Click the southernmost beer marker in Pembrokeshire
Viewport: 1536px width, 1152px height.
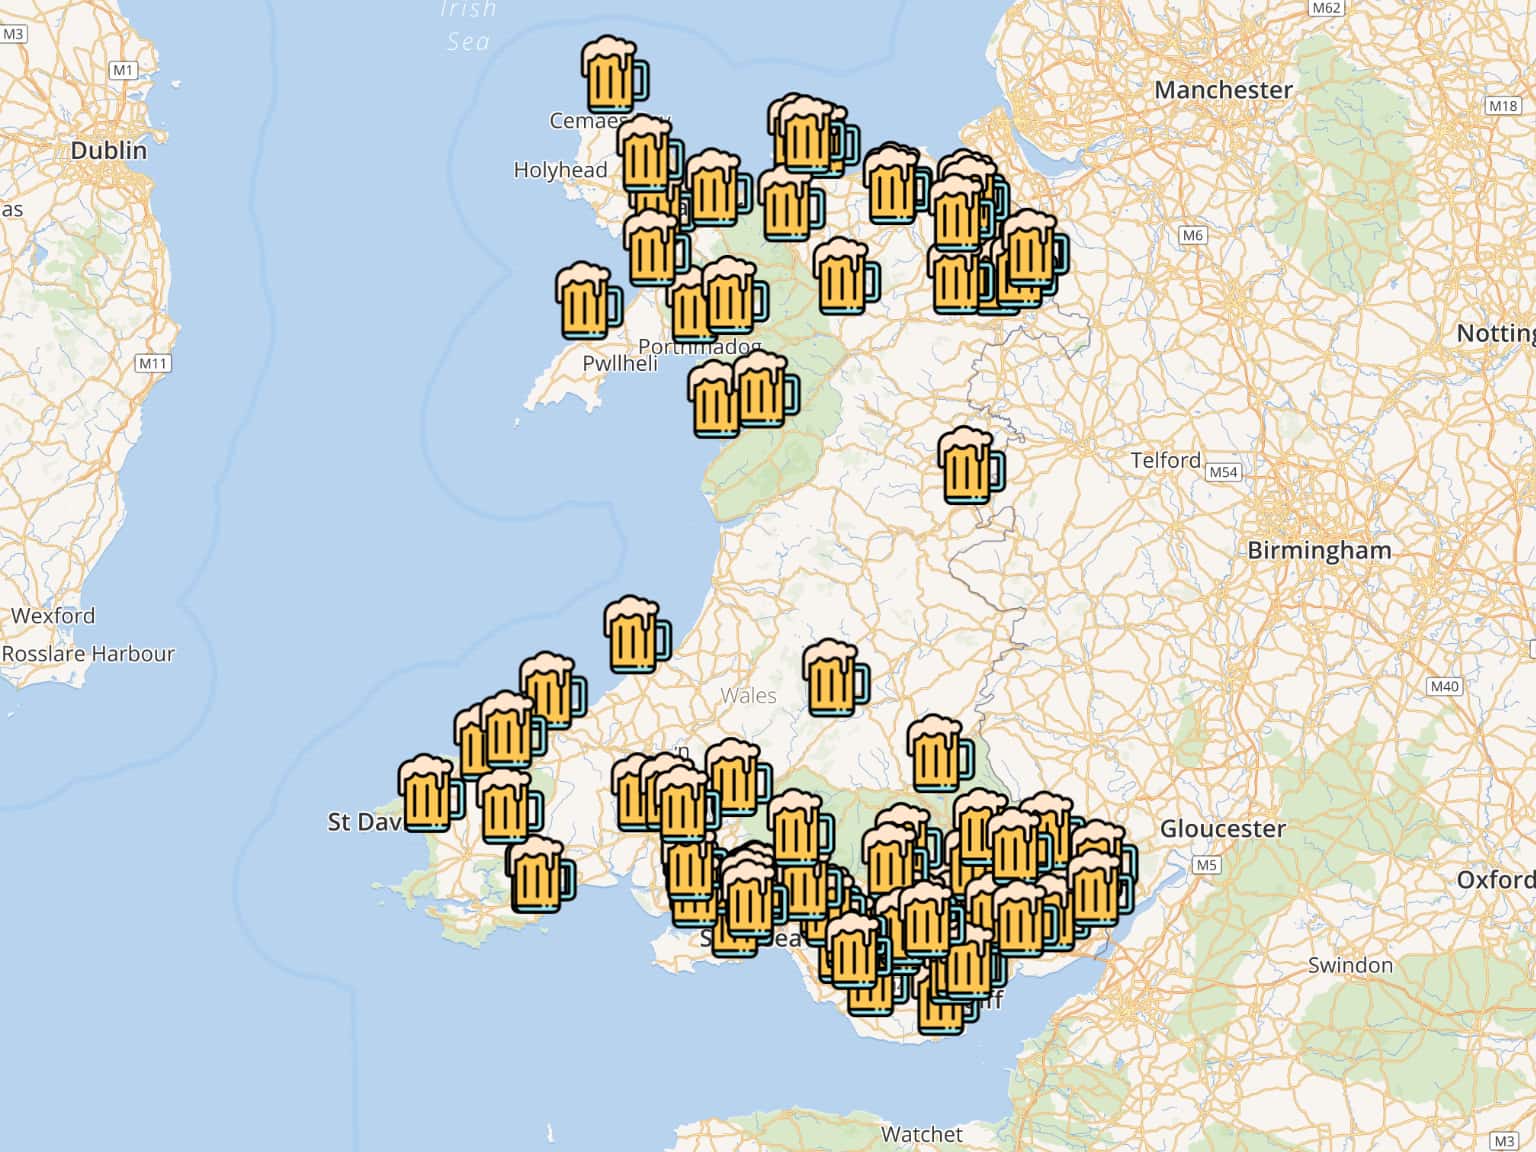click(540, 875)
